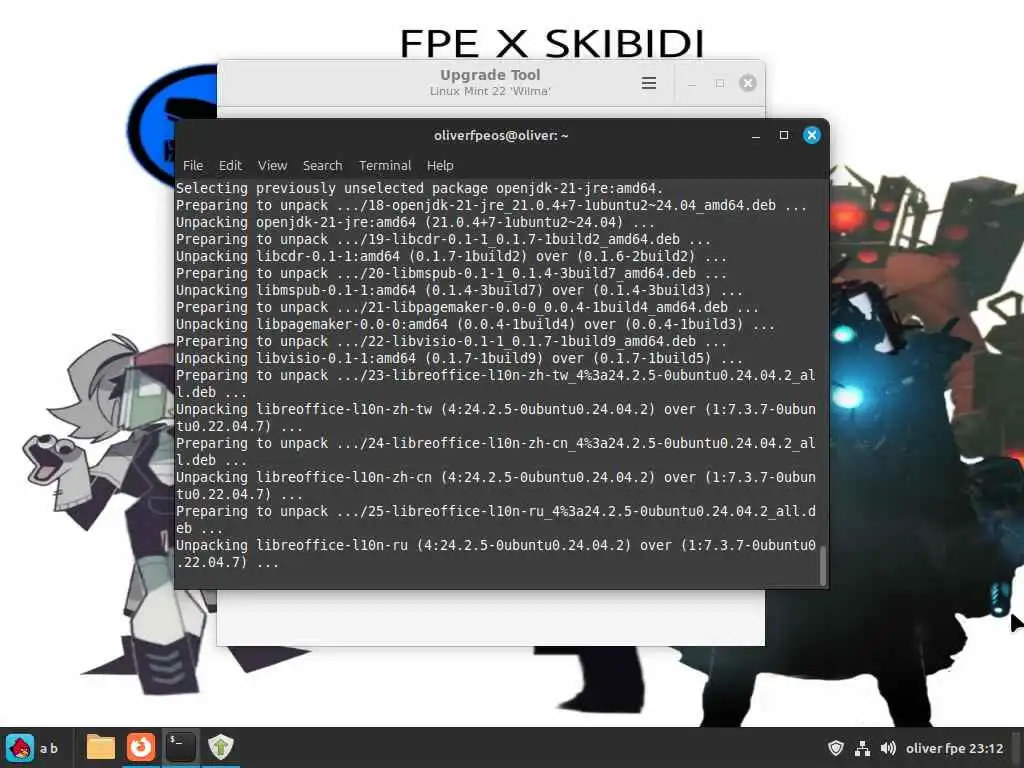
Task: Open the Files folder launcher in panel
Action: (101, 748)
